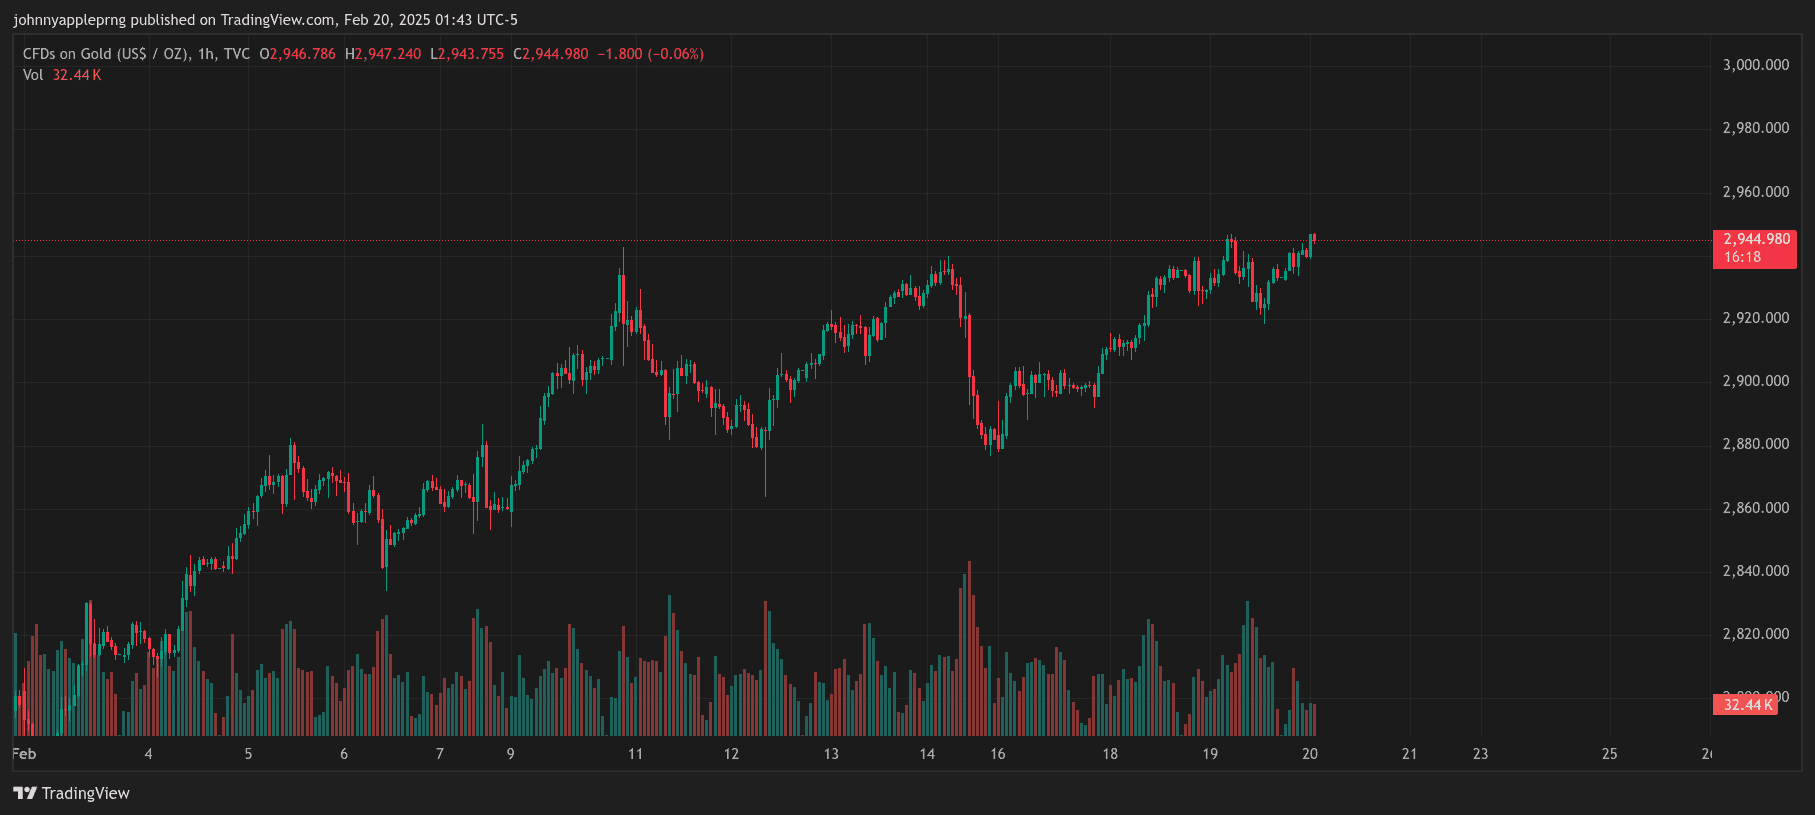Click the 2,960.000 price axis label
This screenshot has width=1815, height=815.
pyautogui.click(x=1756, y=192)
